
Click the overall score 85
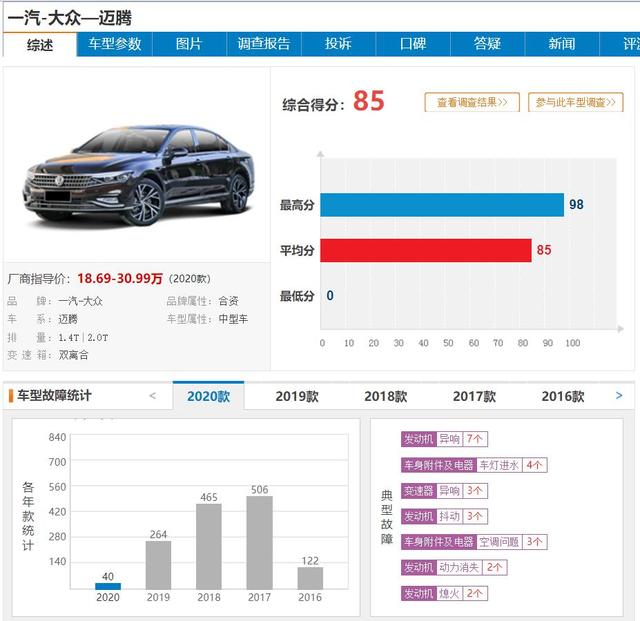point(369,101)
